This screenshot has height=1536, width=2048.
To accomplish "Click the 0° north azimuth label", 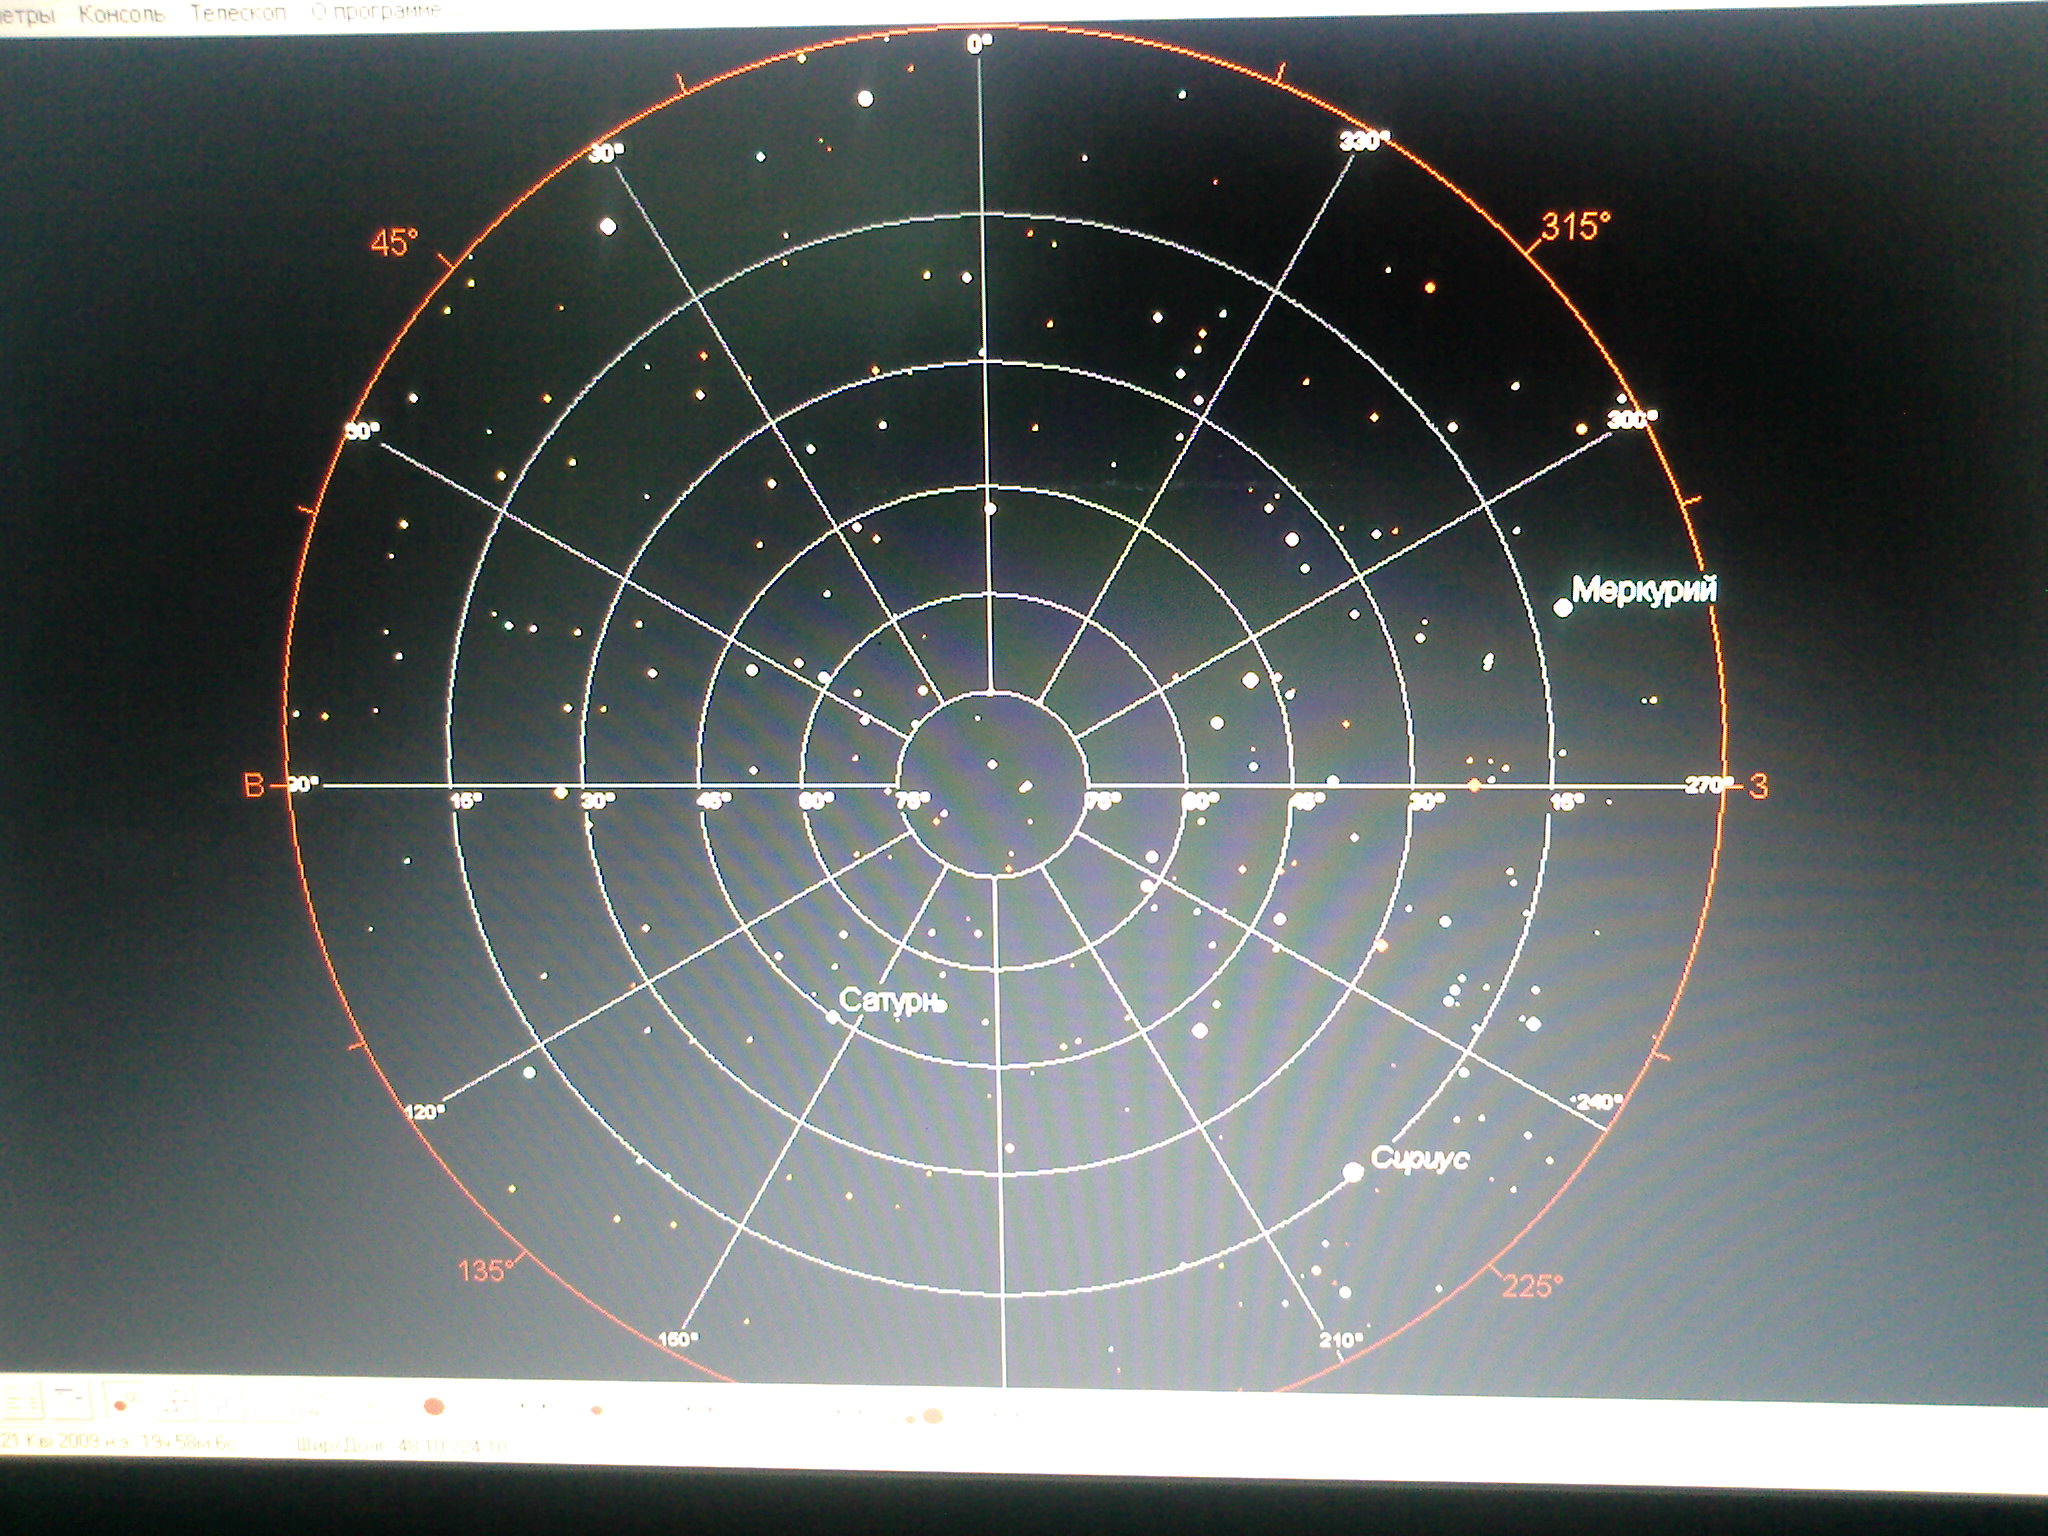I will 980,44.
